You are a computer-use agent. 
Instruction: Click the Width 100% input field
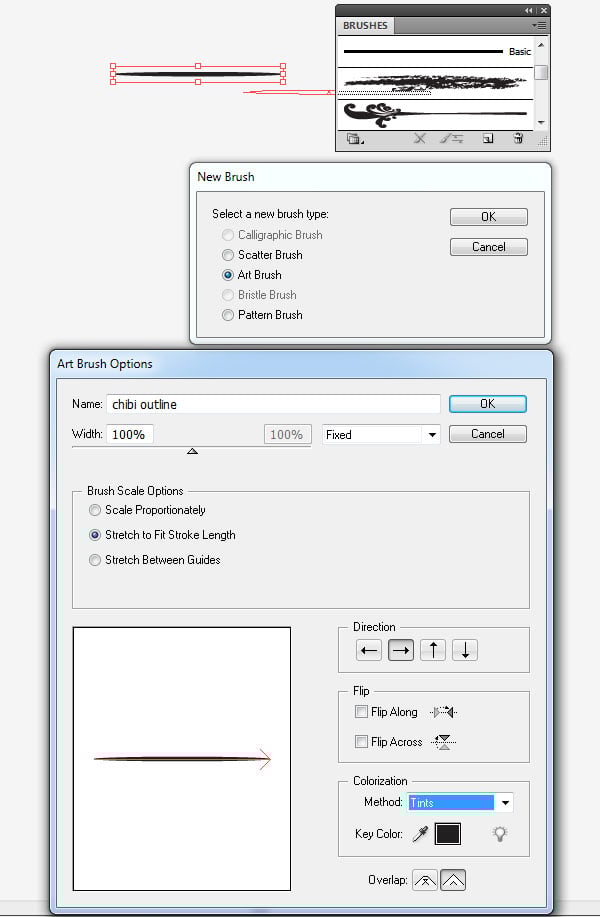[x=130, y=435]
